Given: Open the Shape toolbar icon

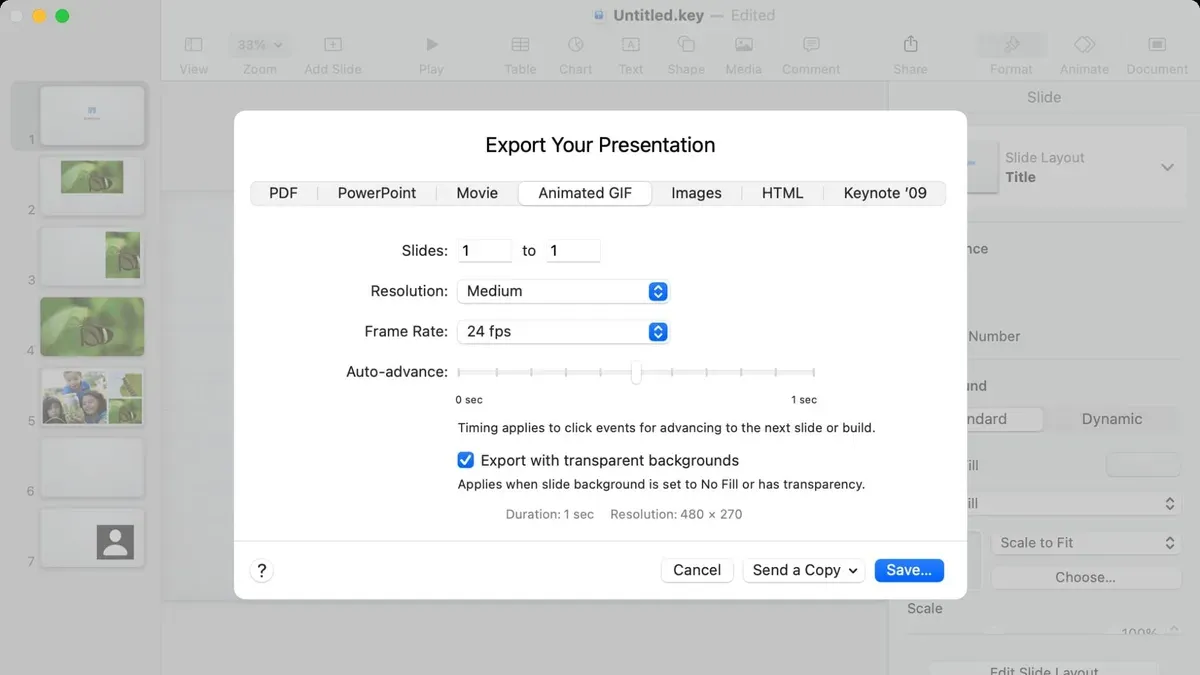Looking at the screenshot, I should point(686,45).
